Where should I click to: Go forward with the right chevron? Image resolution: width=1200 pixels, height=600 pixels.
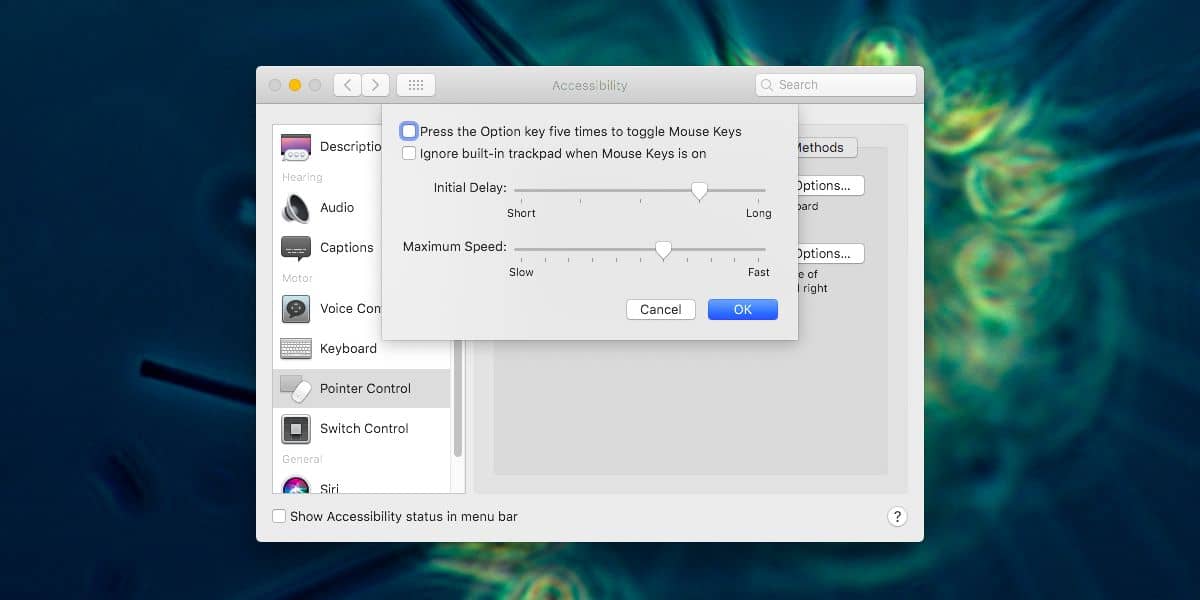(x=375, y=85)
